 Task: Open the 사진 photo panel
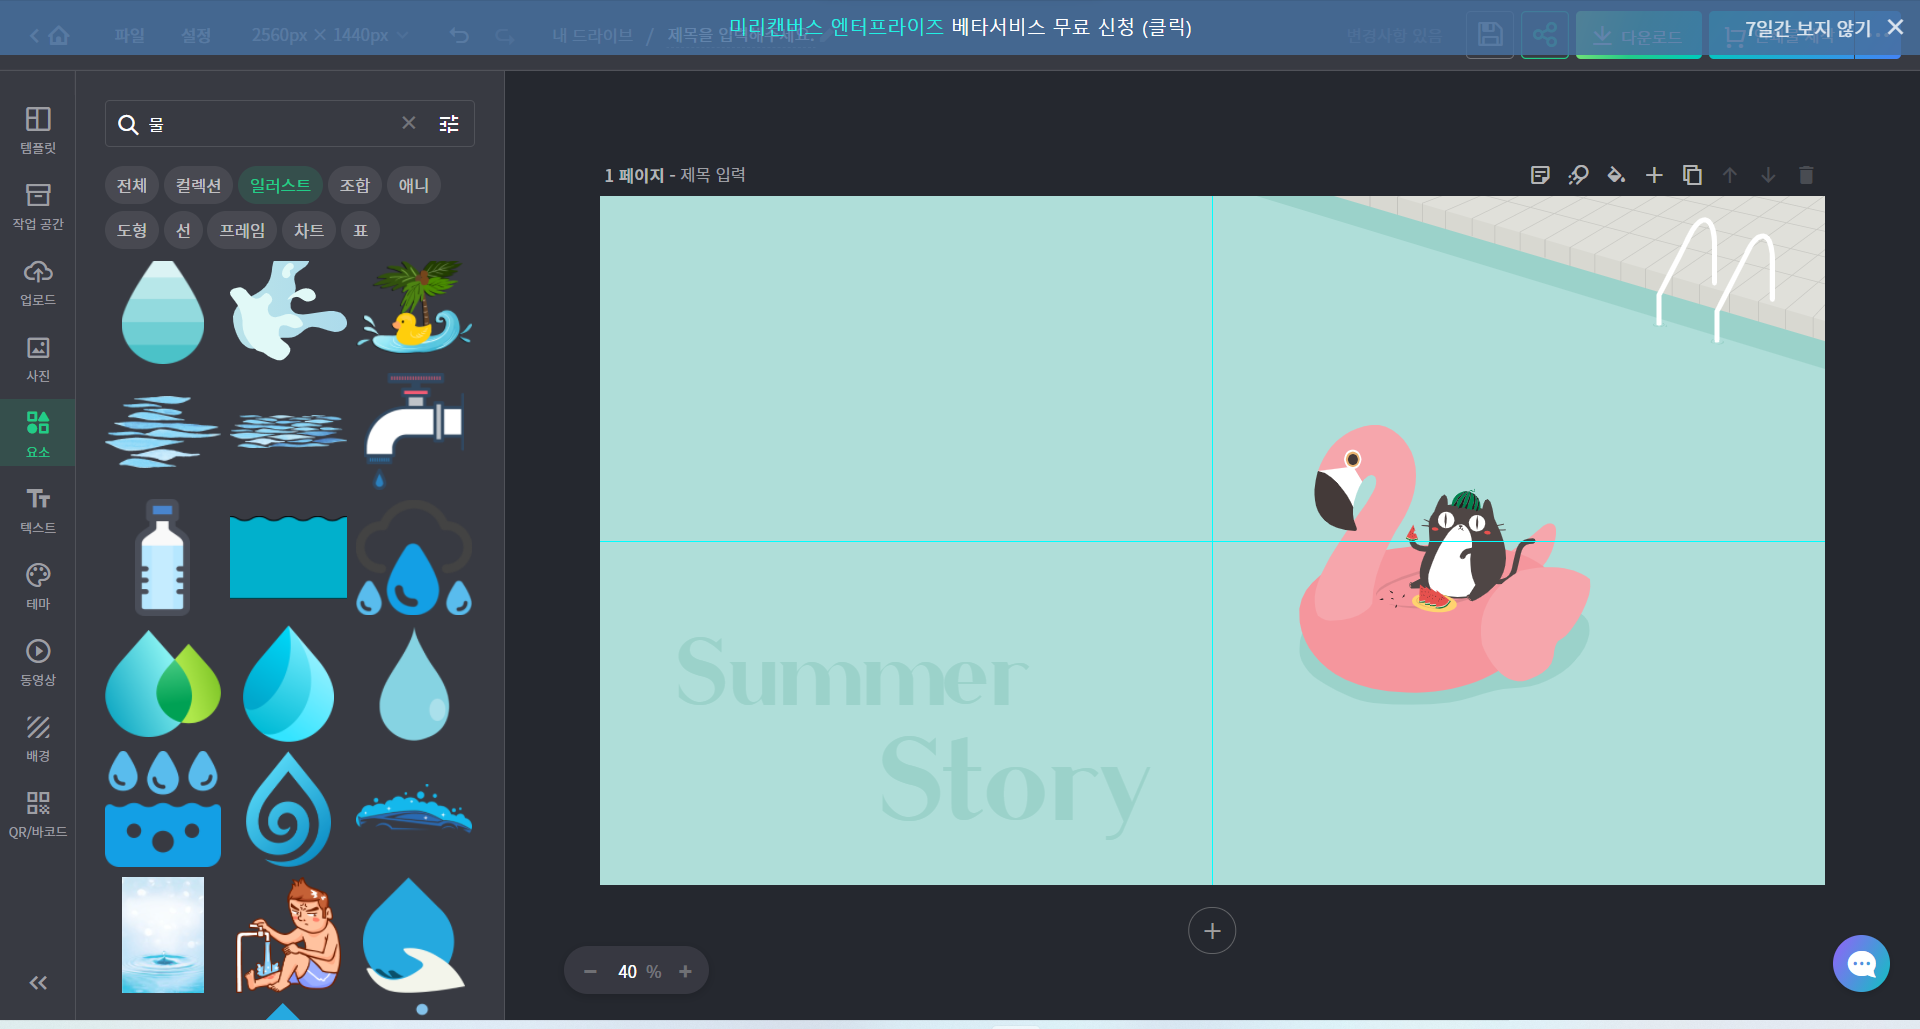(38, 359)
